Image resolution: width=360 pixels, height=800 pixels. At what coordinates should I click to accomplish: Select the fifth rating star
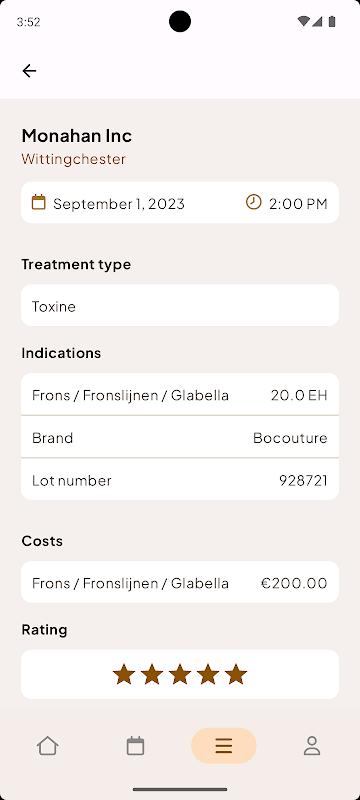click(236, 674)
